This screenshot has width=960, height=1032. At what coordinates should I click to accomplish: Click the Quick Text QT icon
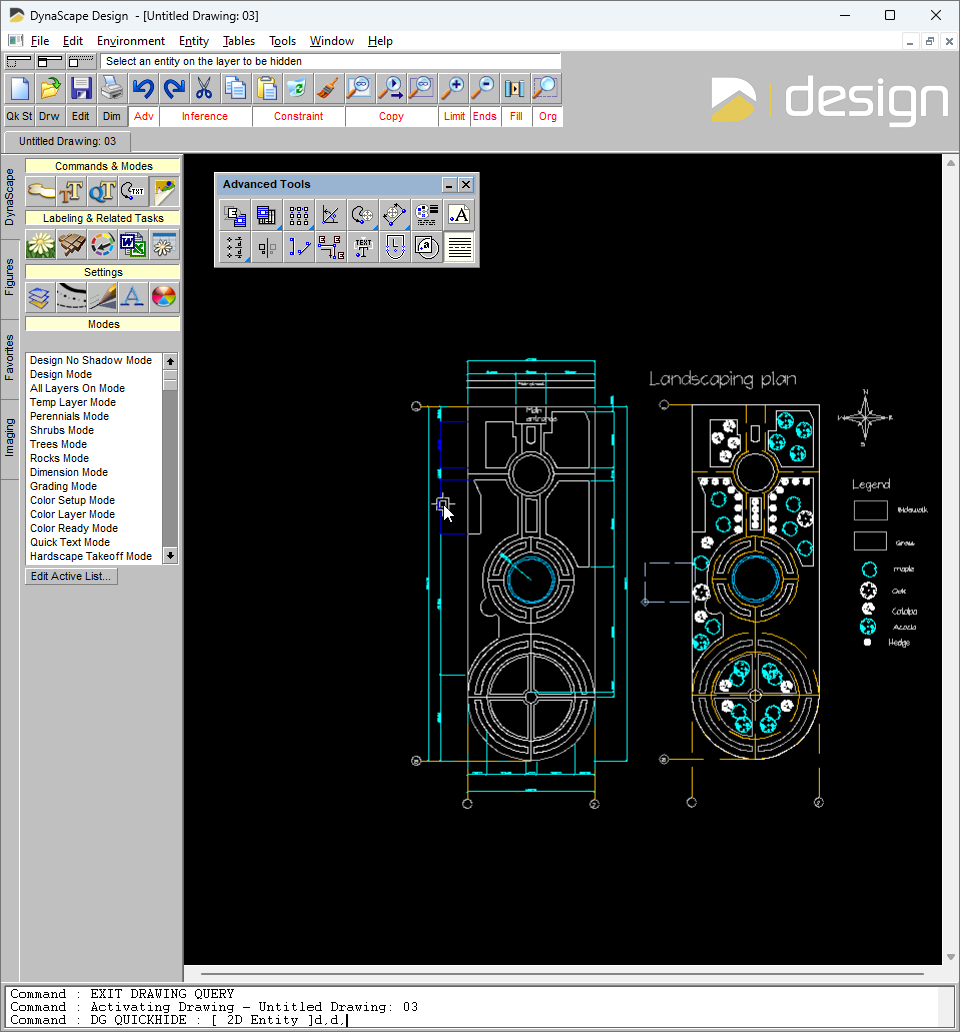coord(102,191)
